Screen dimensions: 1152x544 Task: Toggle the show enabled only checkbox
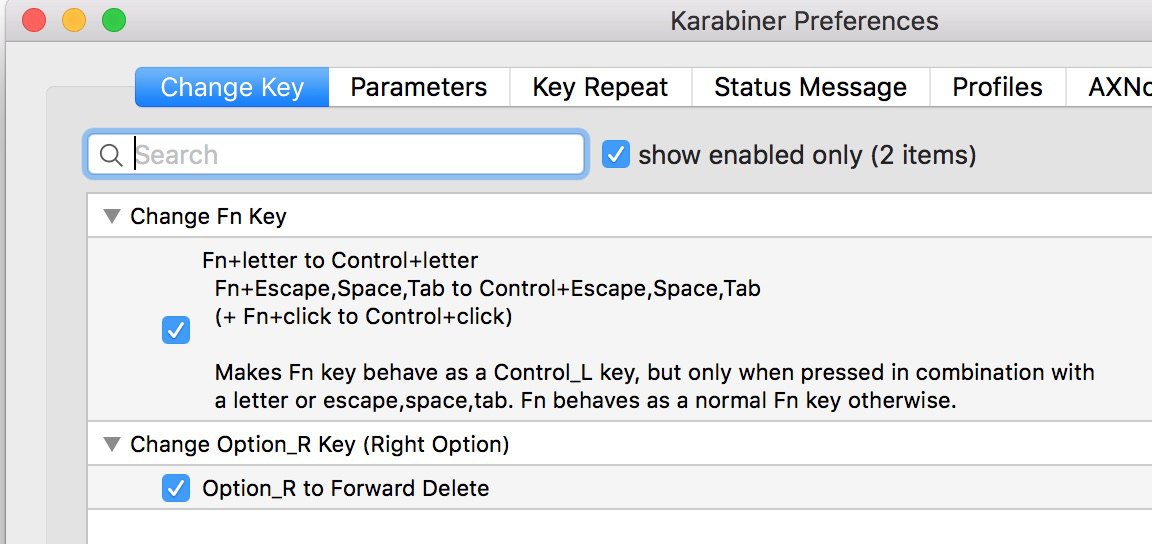(x=616, y=155)
